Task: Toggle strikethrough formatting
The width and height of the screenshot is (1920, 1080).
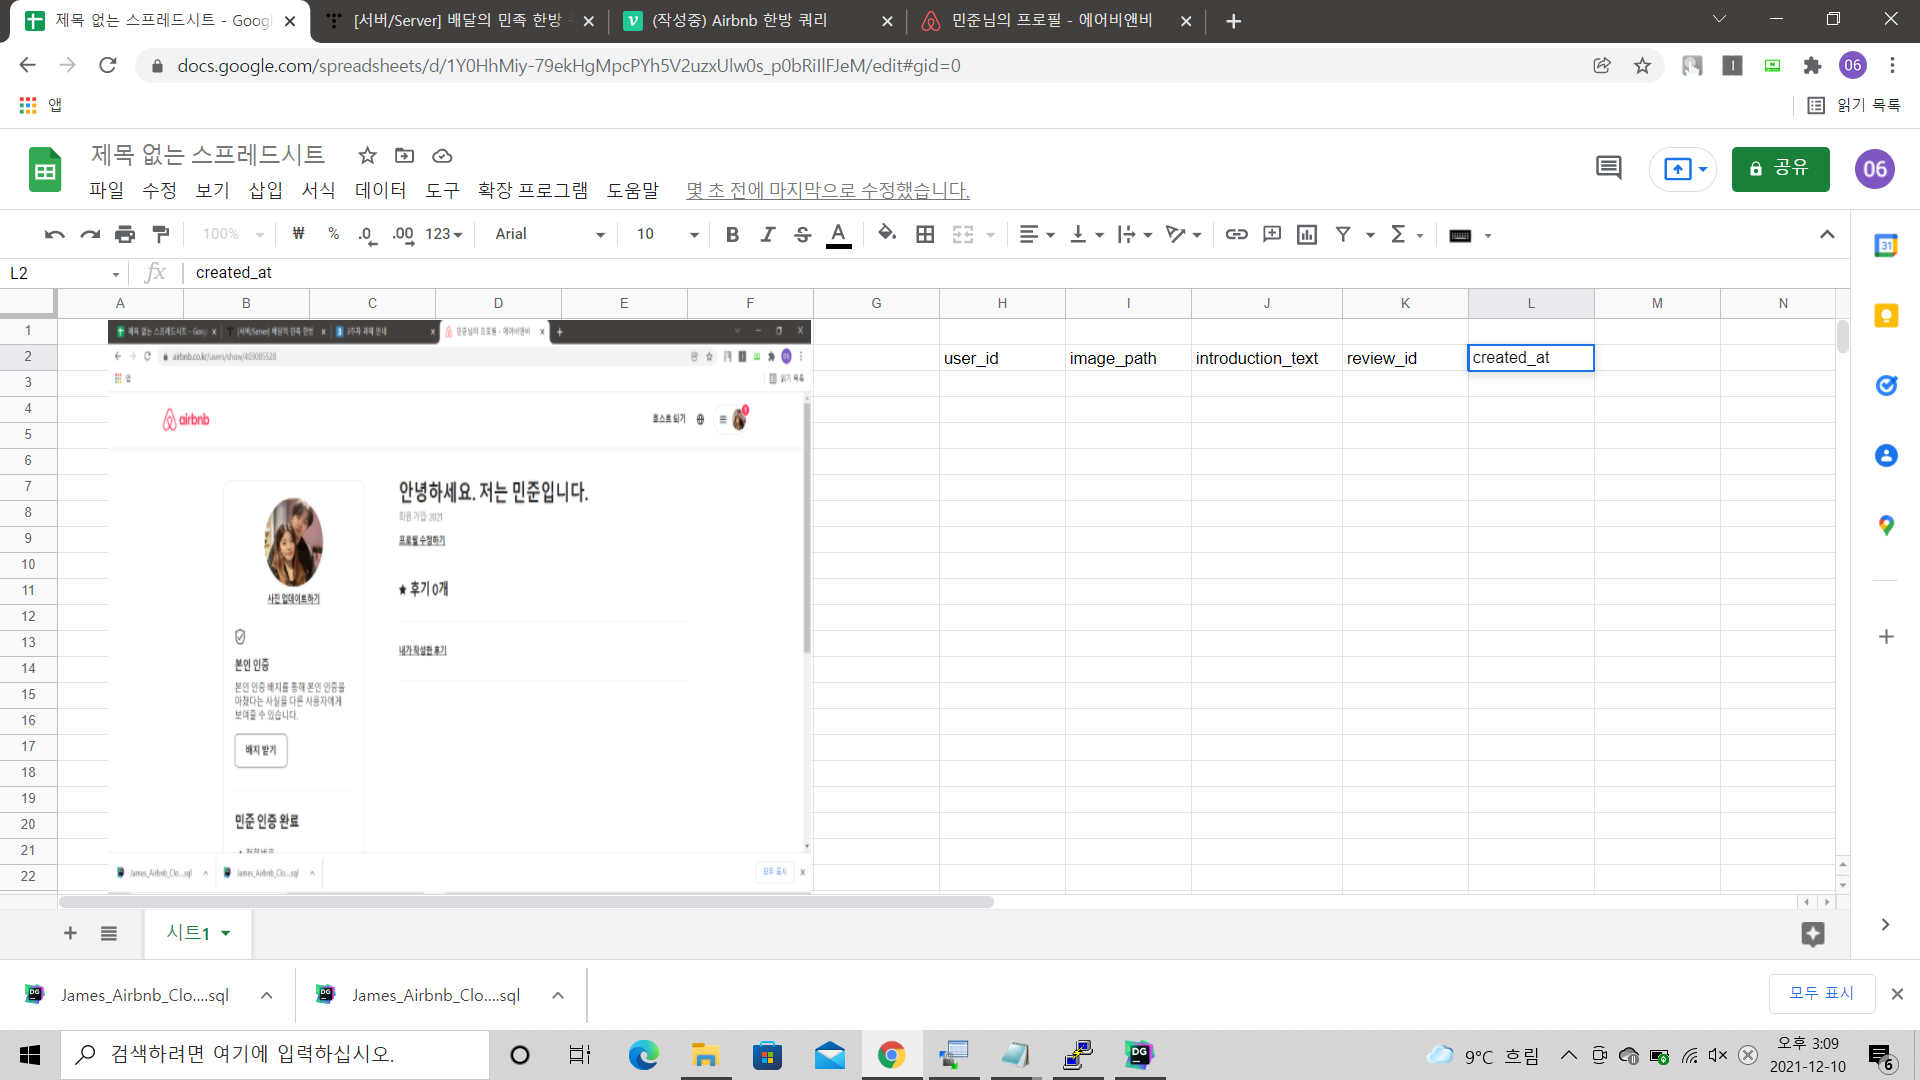Action: (802, 234)
